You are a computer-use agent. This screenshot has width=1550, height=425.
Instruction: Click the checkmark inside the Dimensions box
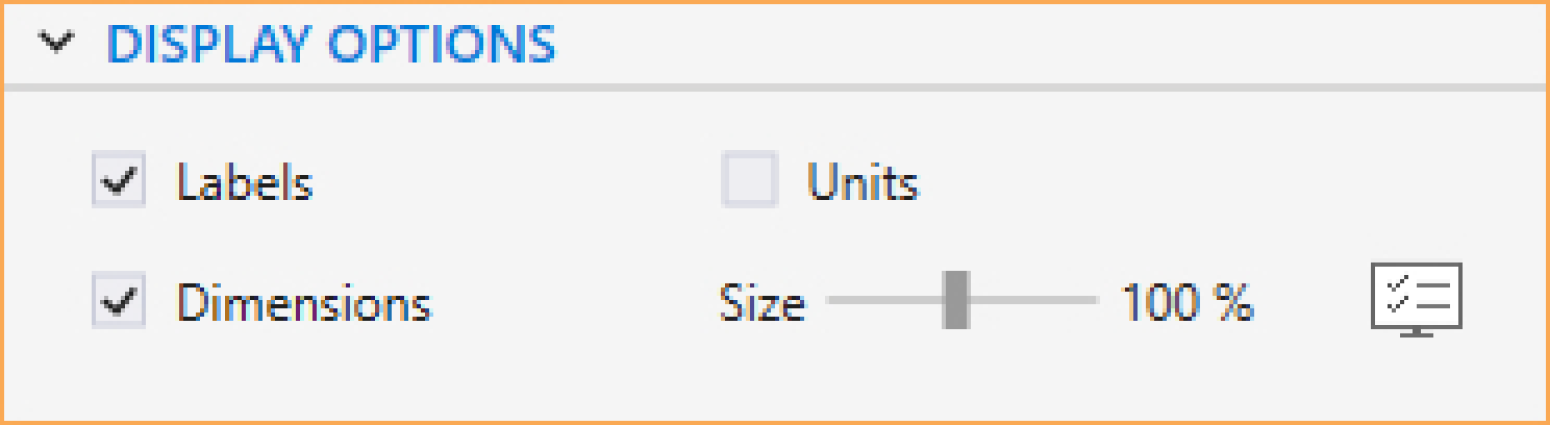pyautogui.click(x=119, y=301)
